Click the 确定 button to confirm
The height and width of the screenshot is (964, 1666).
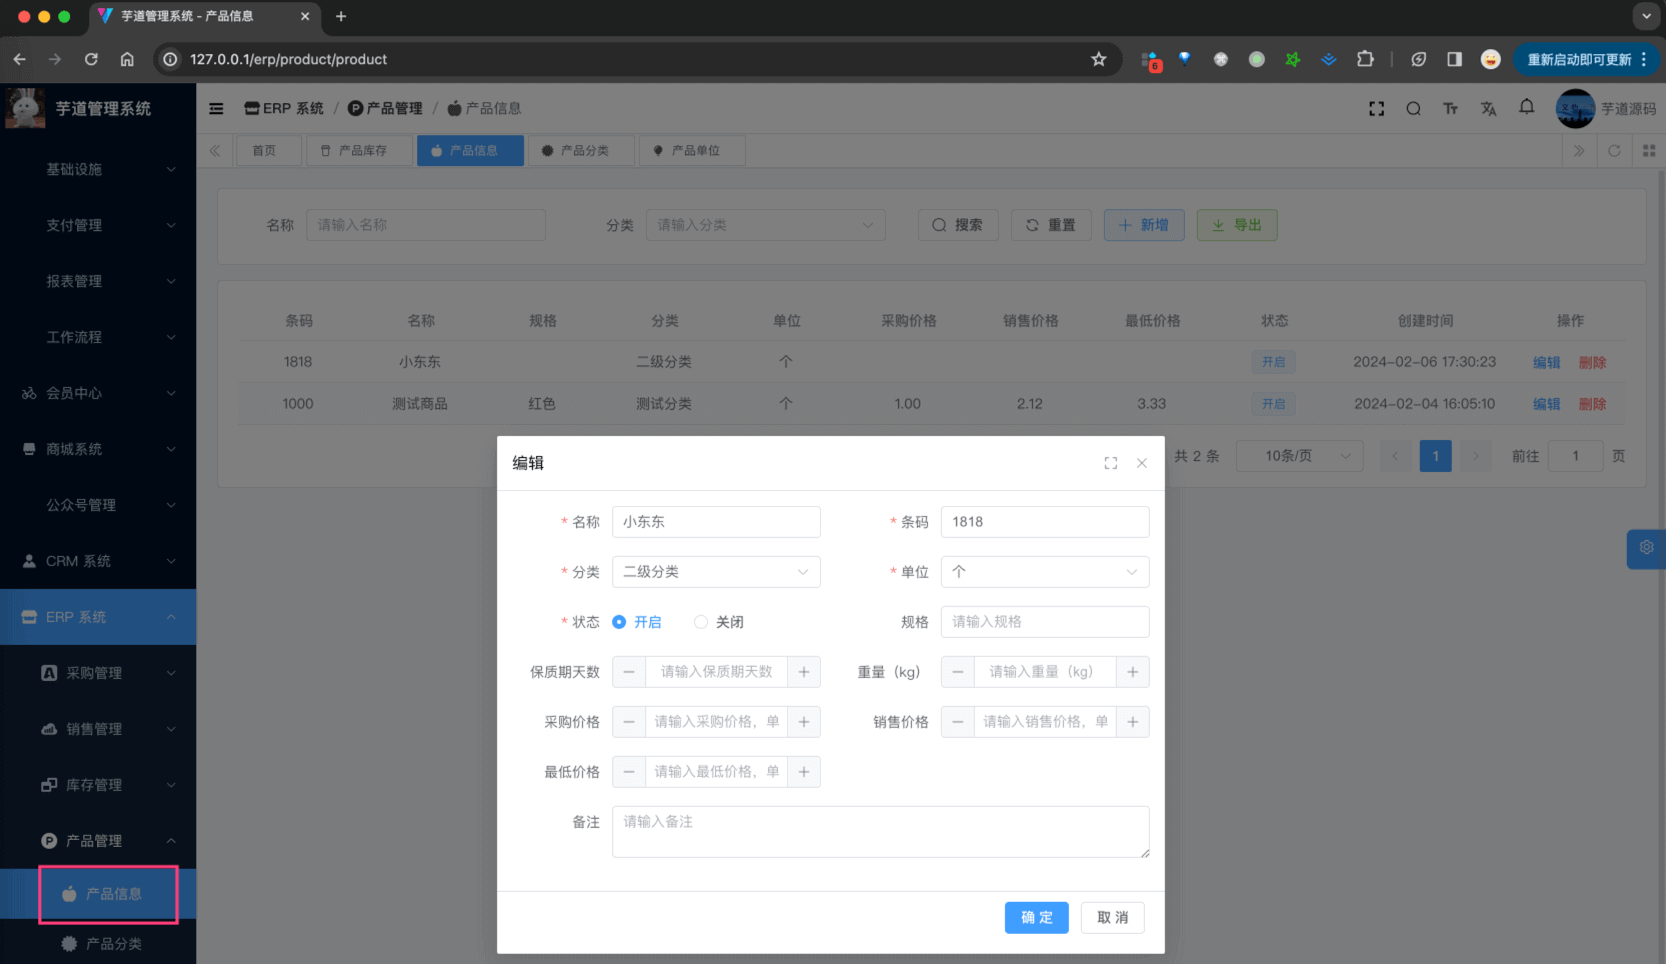[x=1037, y=917]
